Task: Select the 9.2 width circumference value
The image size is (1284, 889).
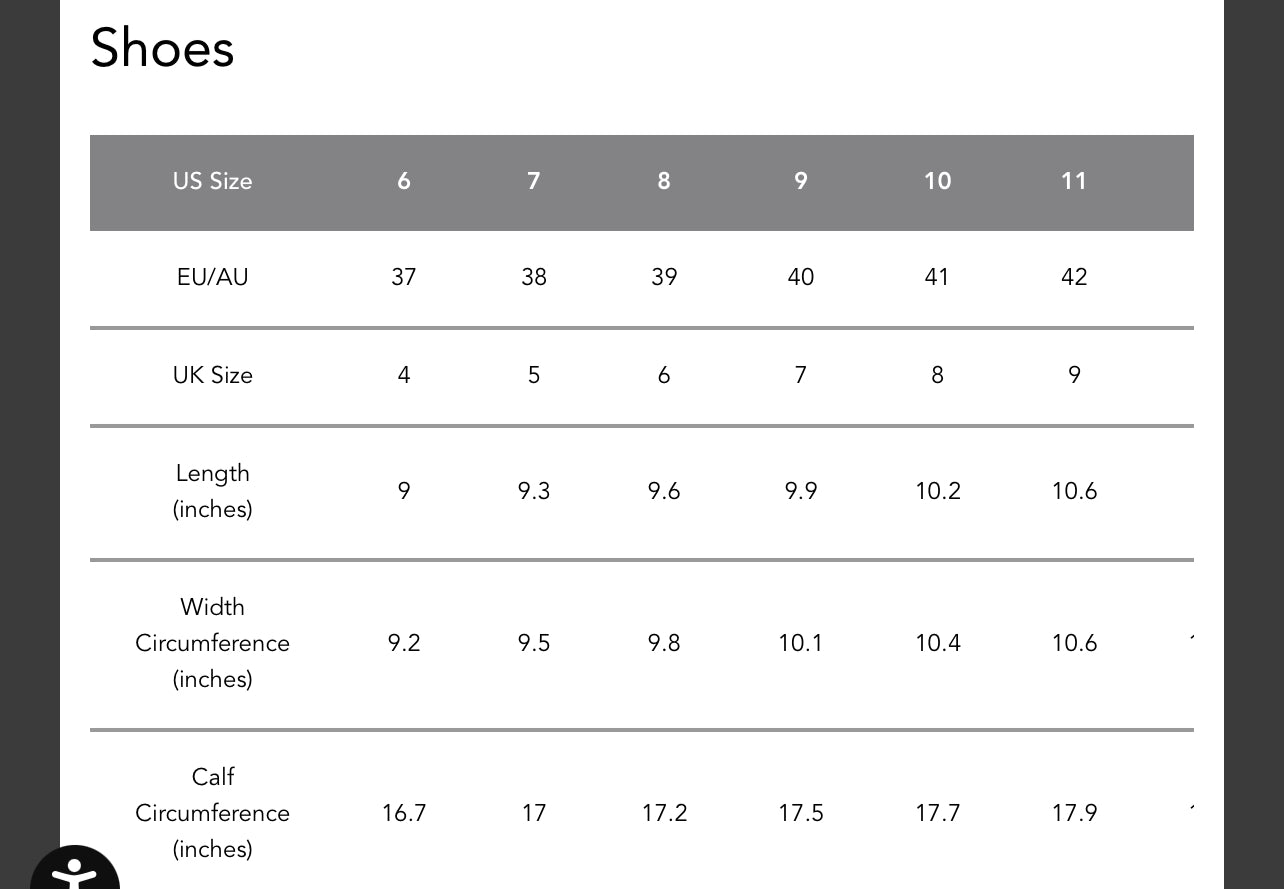Action: coord(404,643)
